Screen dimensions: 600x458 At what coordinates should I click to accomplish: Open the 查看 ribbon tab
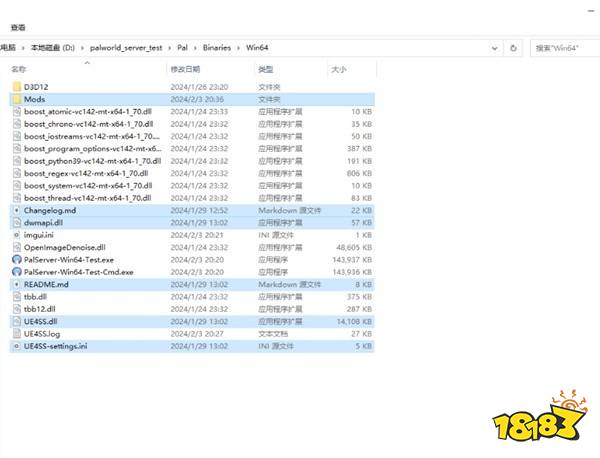(18, 28)
